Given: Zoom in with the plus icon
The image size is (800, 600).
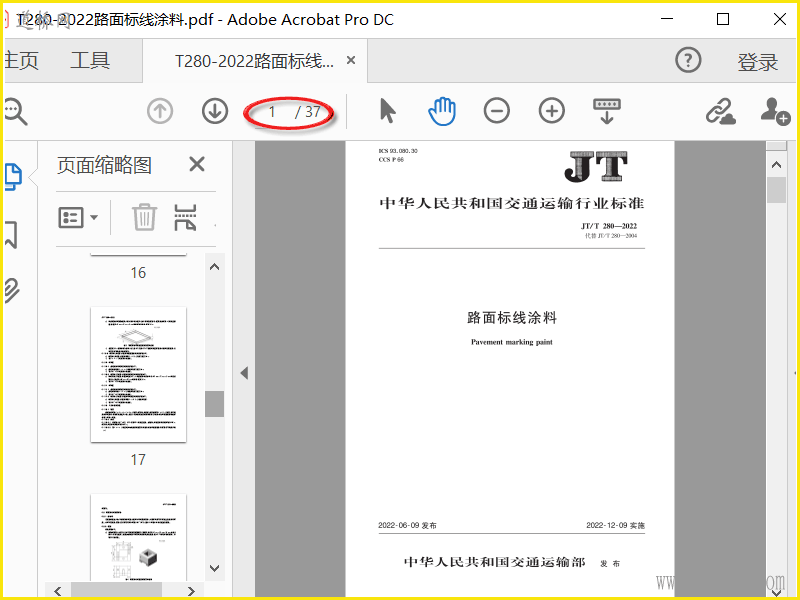Looking at the screenshot, I should (552, 111).
